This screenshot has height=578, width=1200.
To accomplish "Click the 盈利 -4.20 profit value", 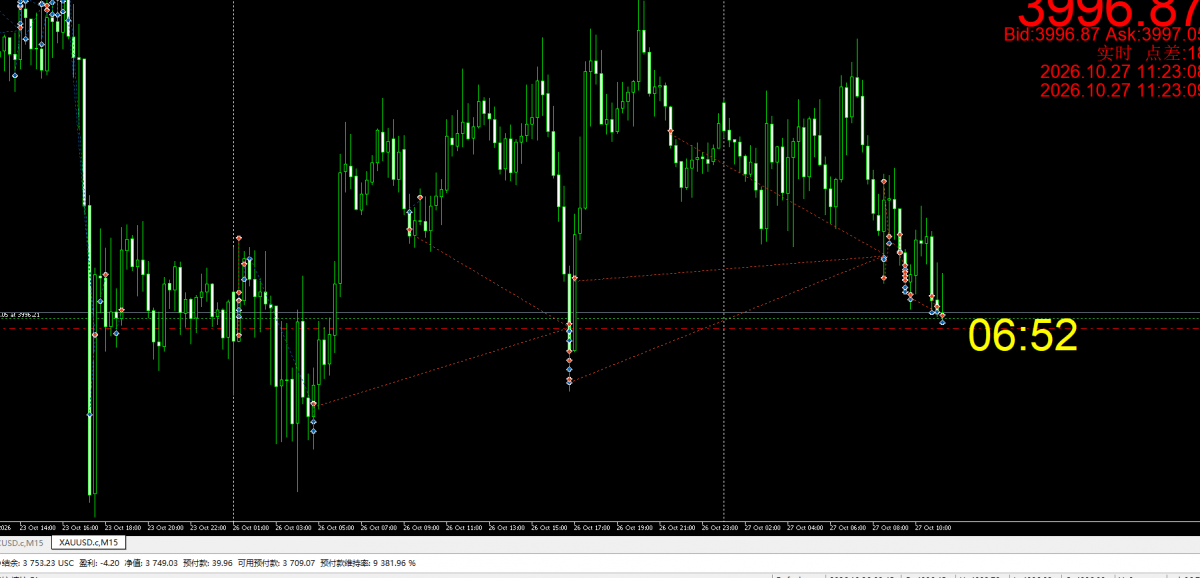I will [98, 563].
